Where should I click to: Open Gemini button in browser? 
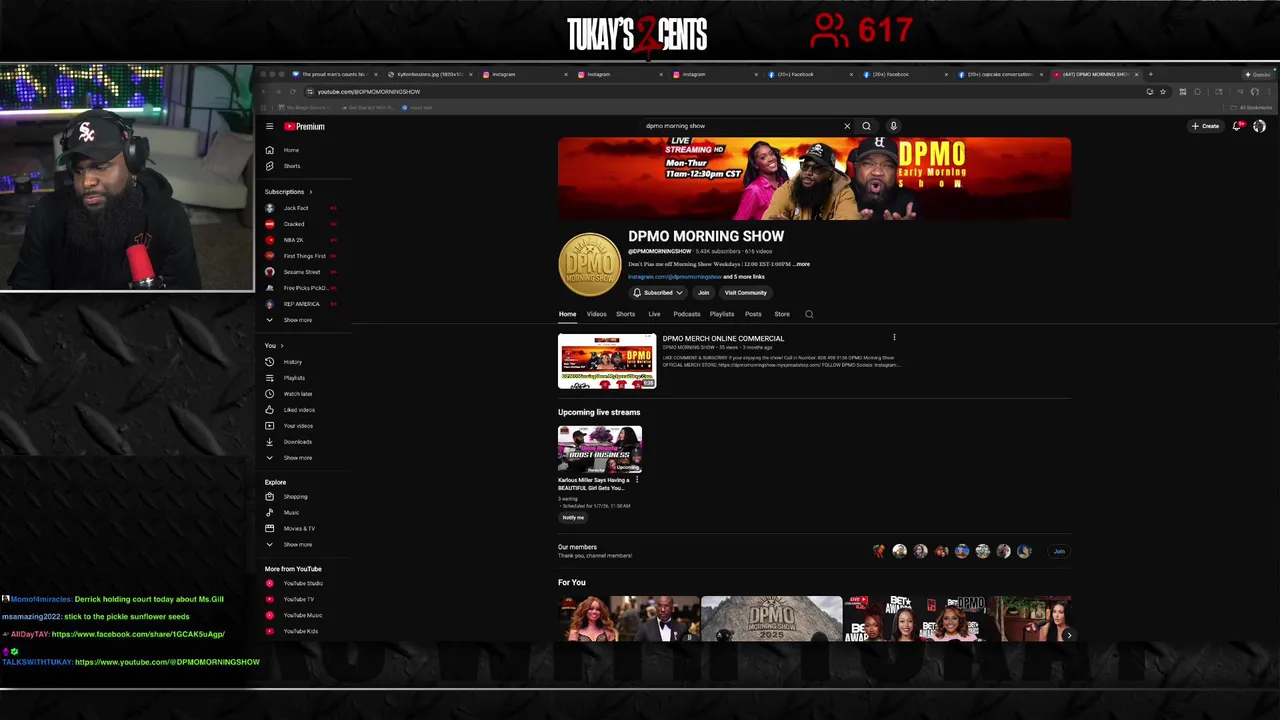(1257, 74)
